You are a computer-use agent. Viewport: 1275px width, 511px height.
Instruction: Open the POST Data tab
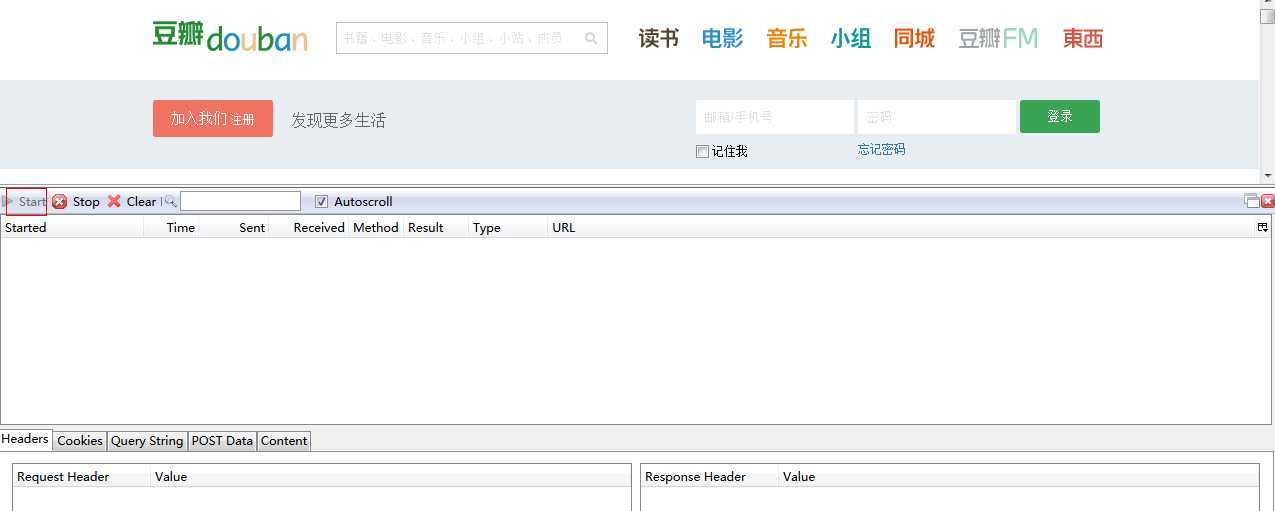click(222, 440)
